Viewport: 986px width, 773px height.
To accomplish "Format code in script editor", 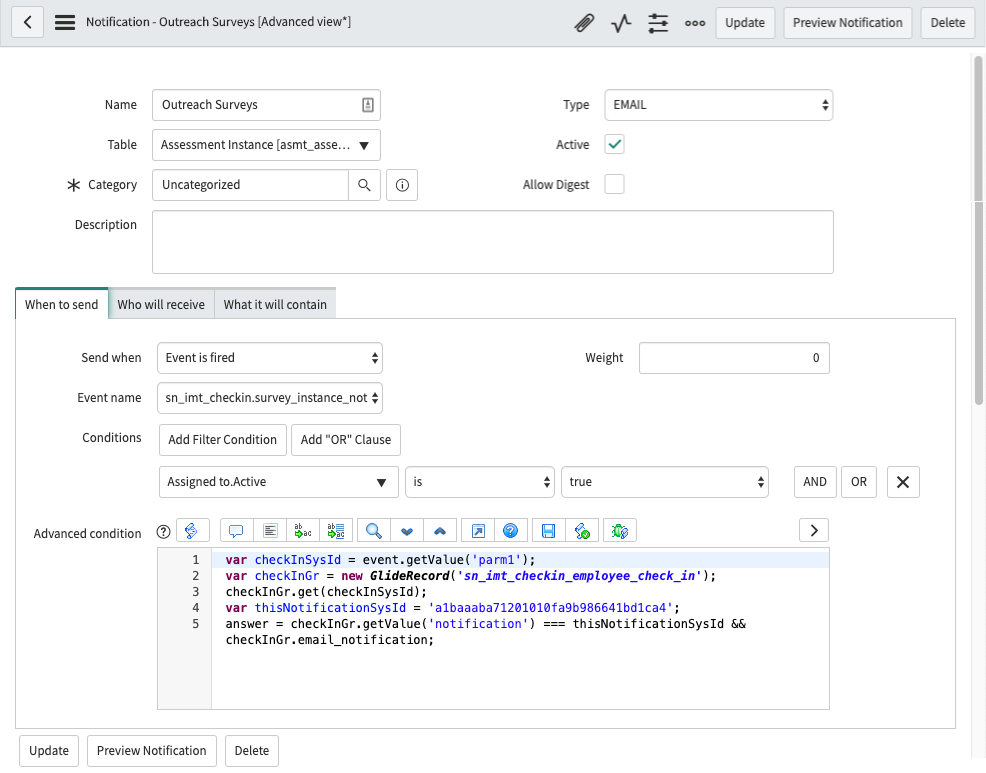I will (x=270, y=531).
